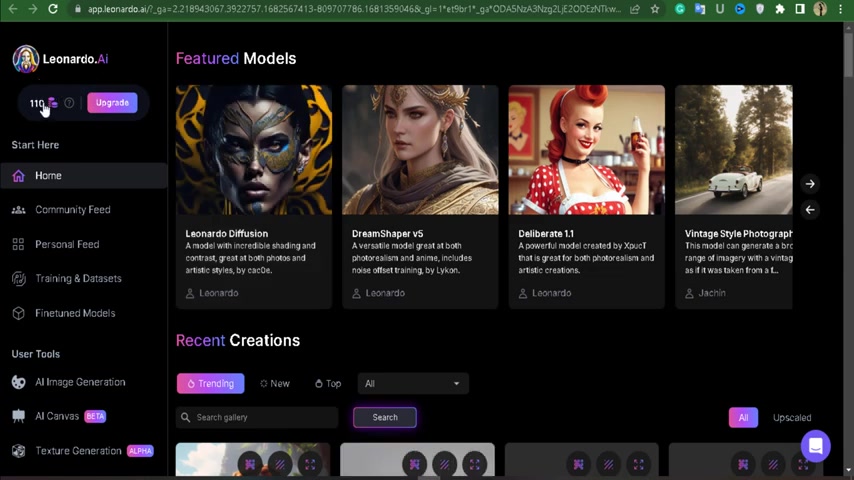
Task: Click the Personal Feed grid icon
Action: [19, 244]
